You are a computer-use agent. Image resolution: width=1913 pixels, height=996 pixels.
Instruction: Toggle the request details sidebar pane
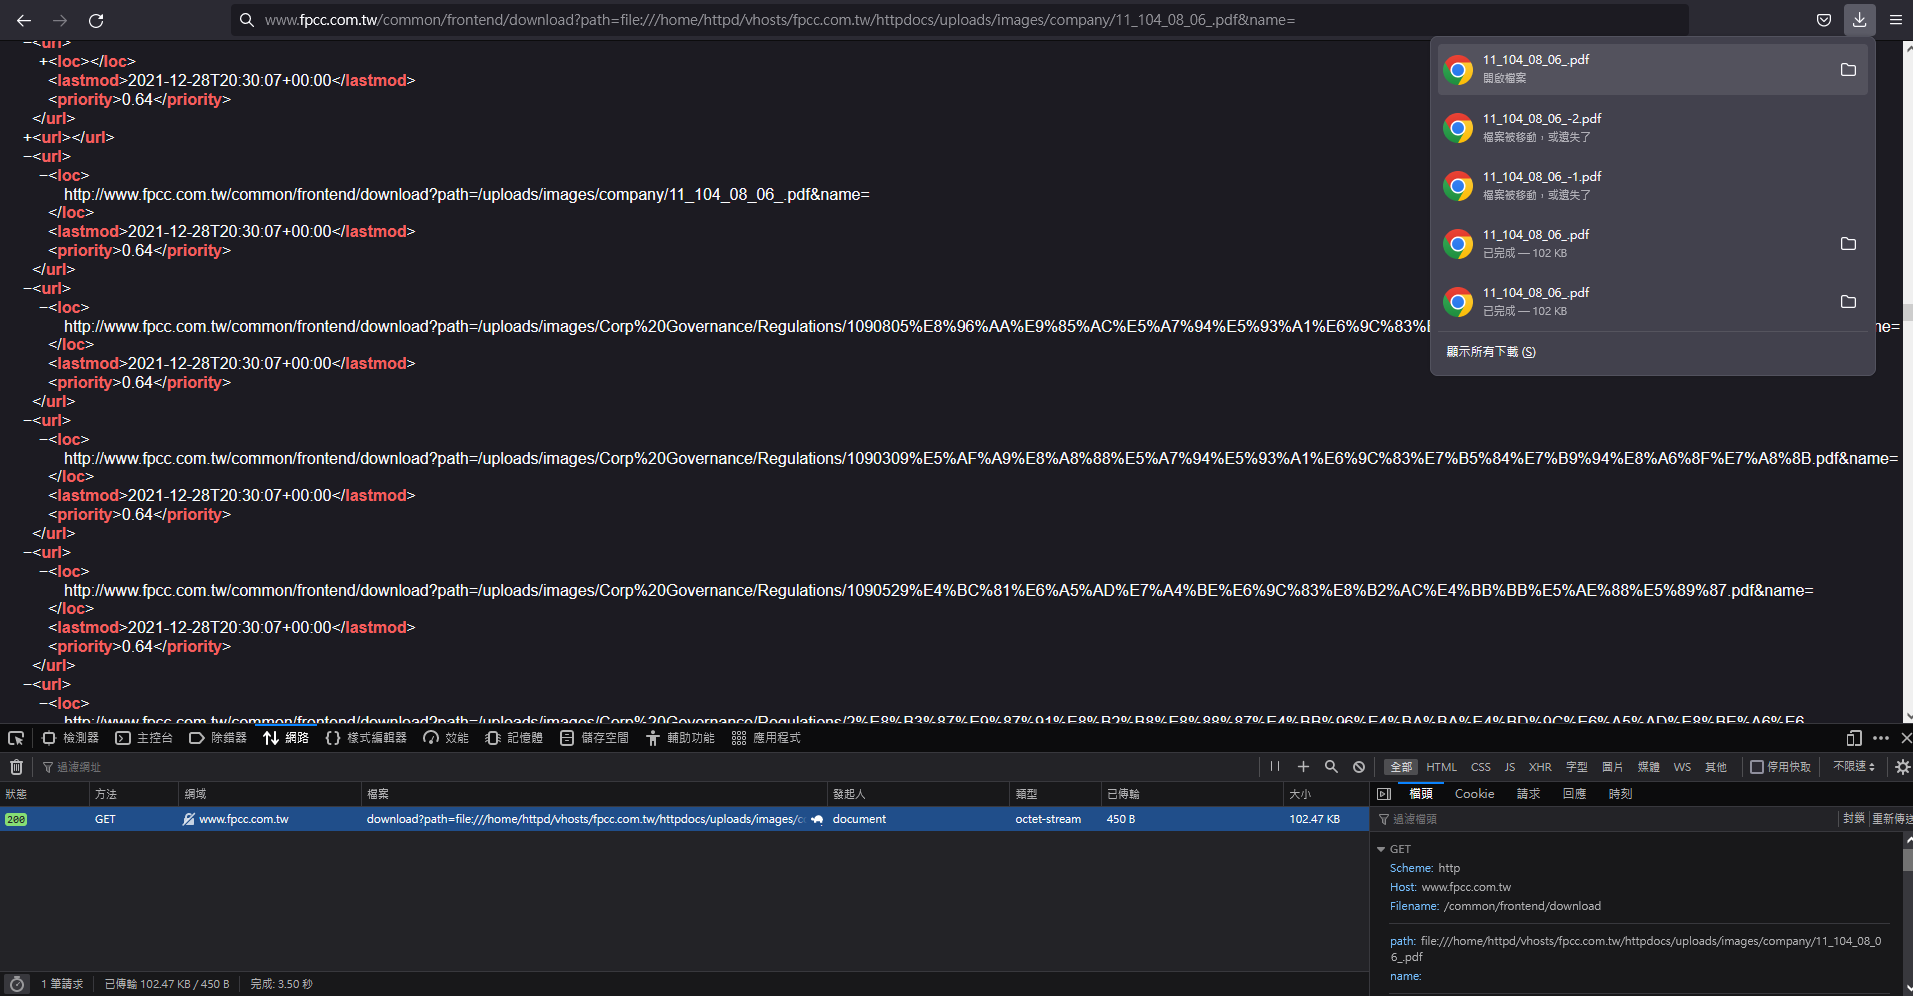(x=1384, y=794)
